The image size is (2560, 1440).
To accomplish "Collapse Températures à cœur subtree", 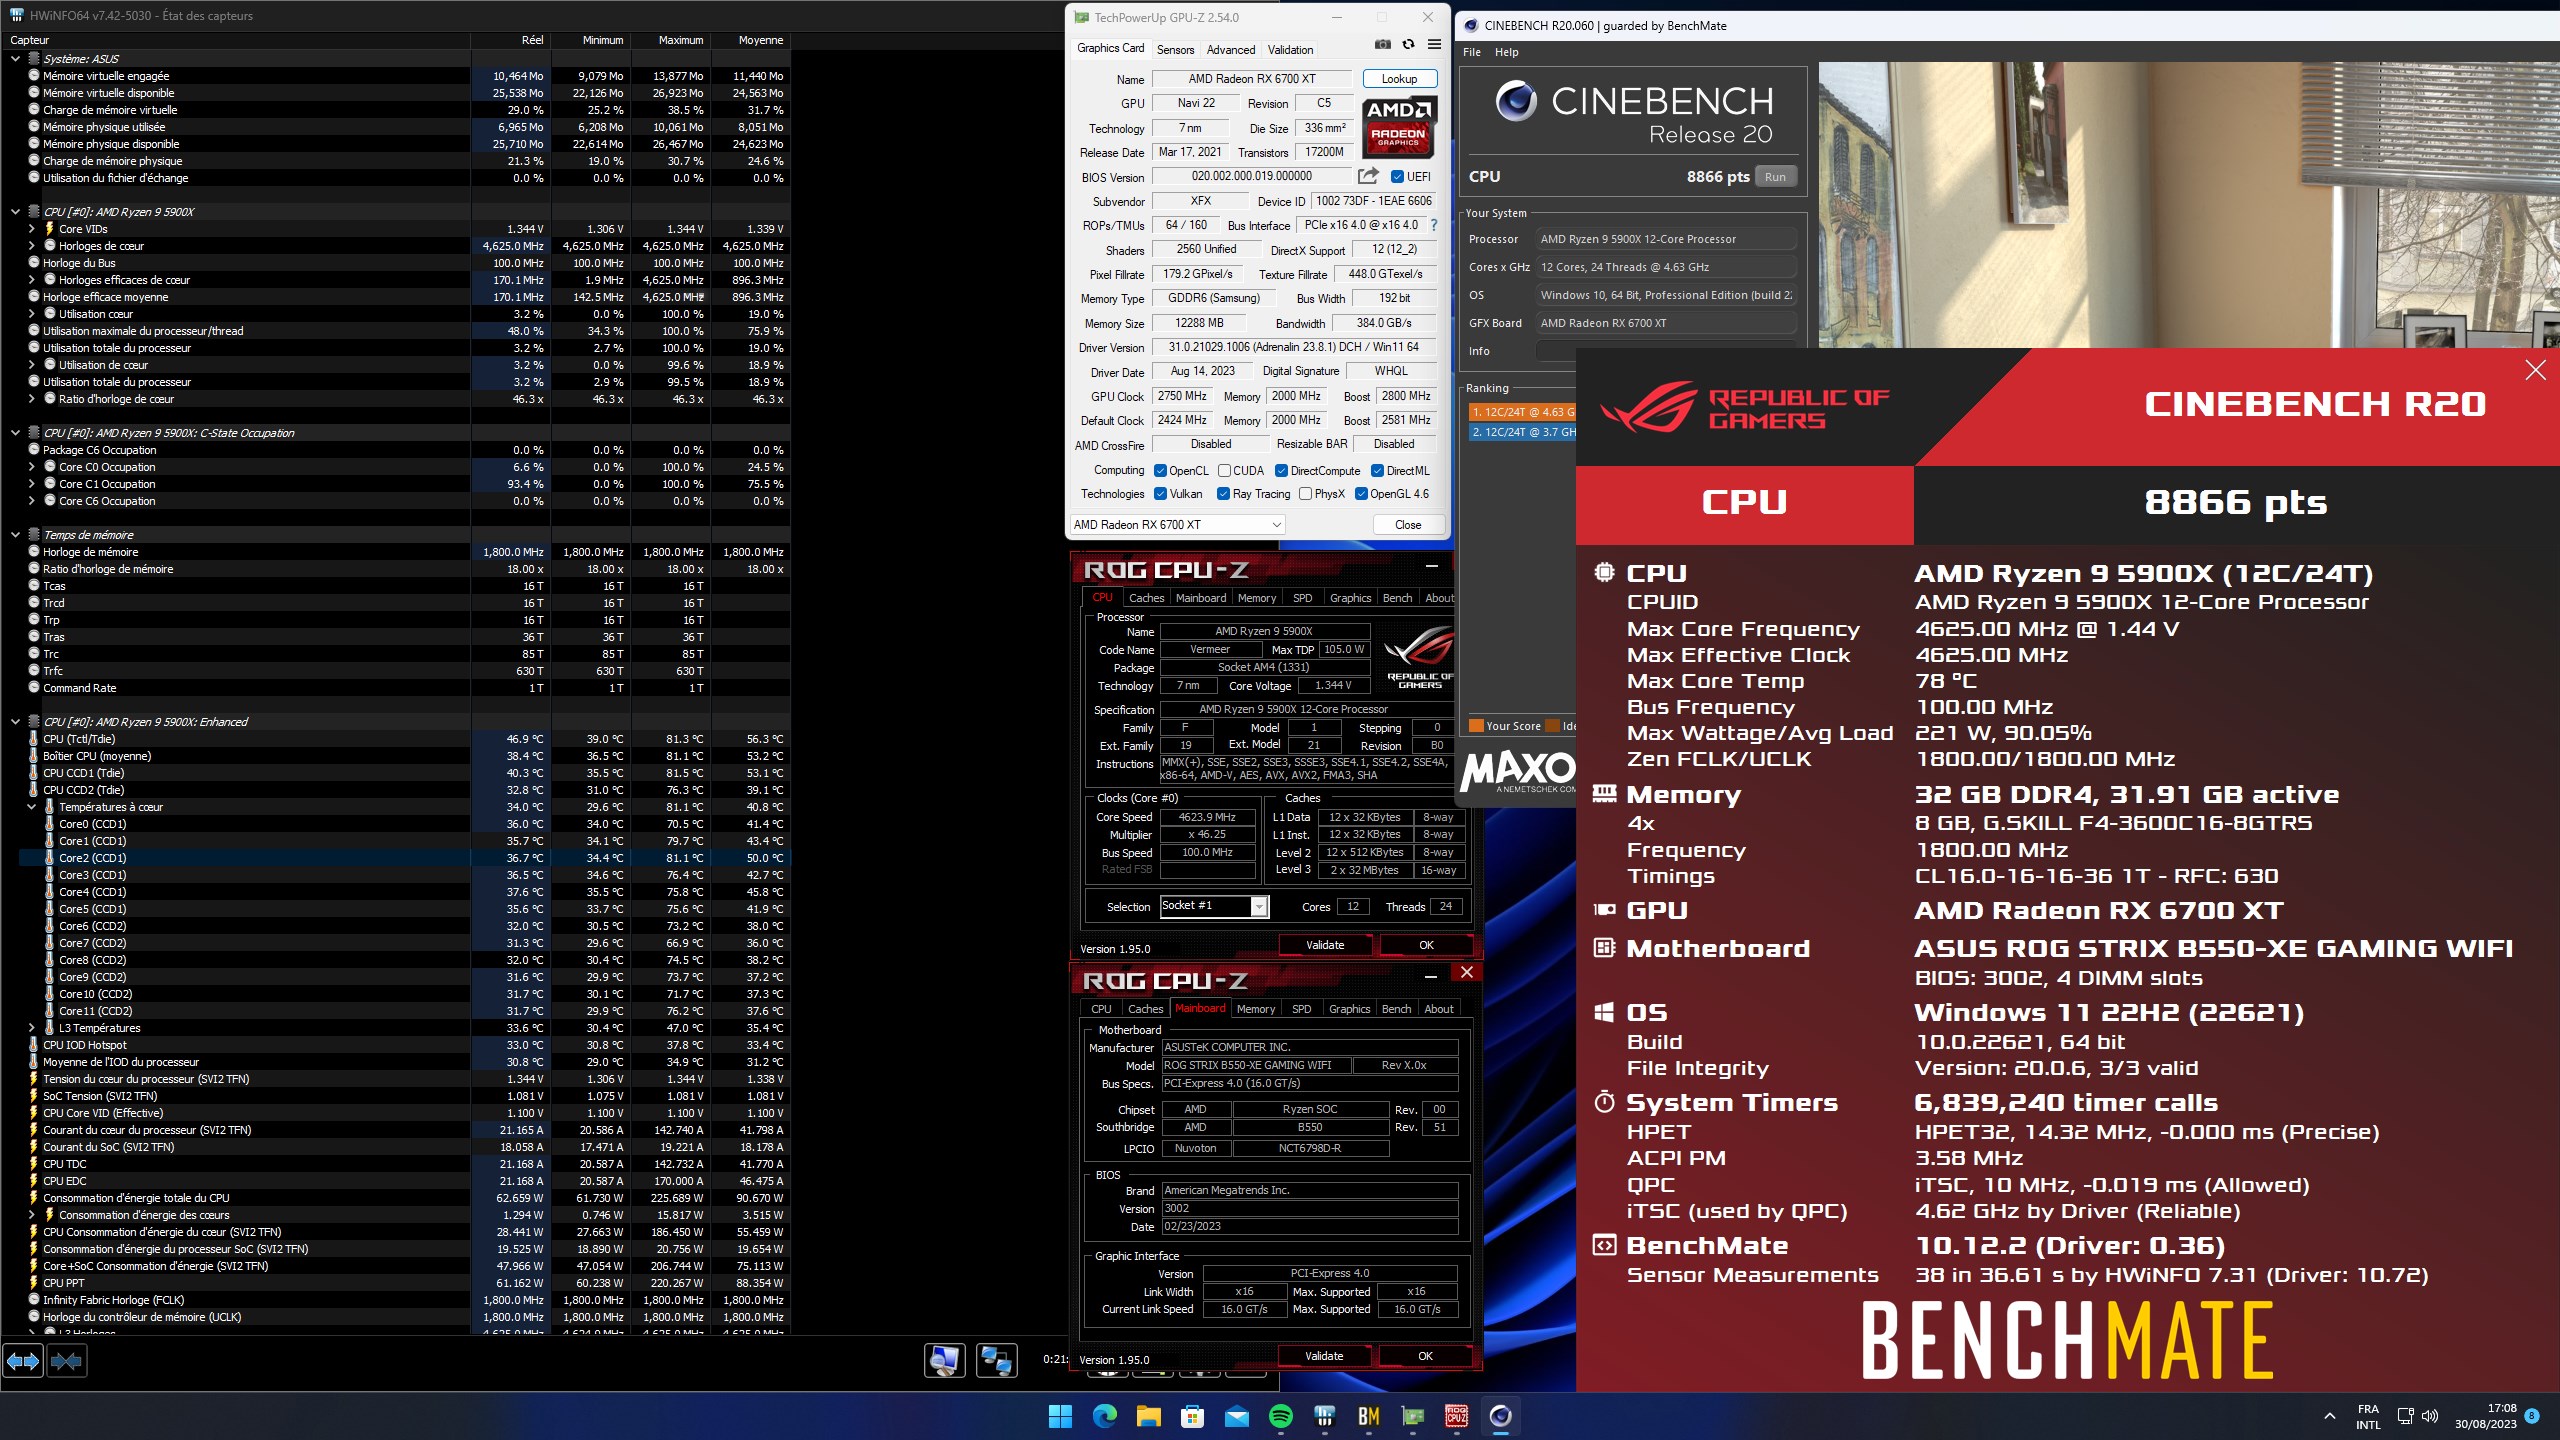I will coord(31,807).
